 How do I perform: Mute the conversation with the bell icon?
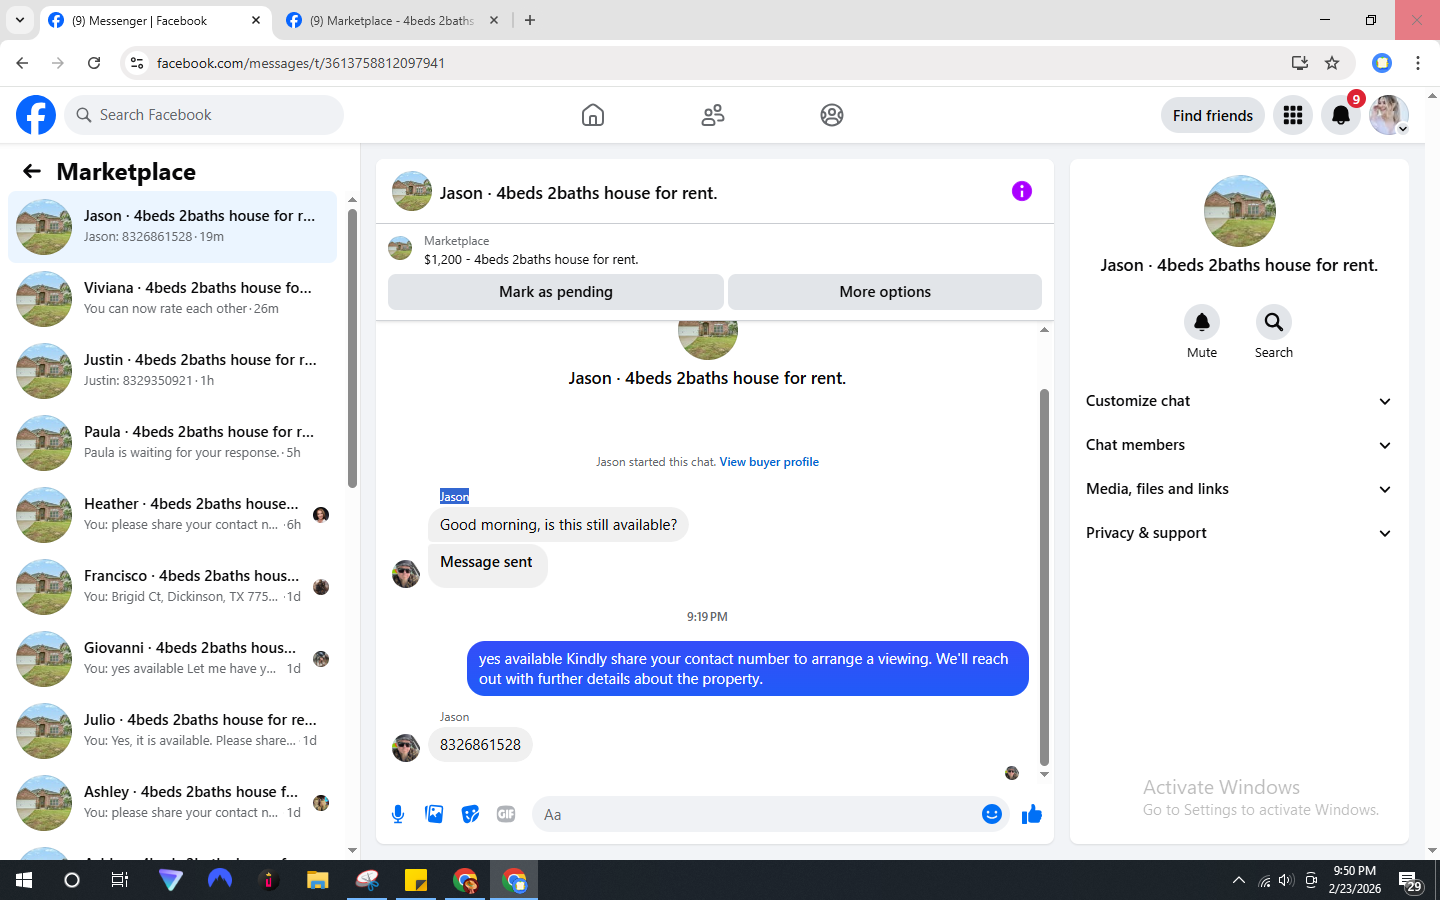pos(1202,322)
